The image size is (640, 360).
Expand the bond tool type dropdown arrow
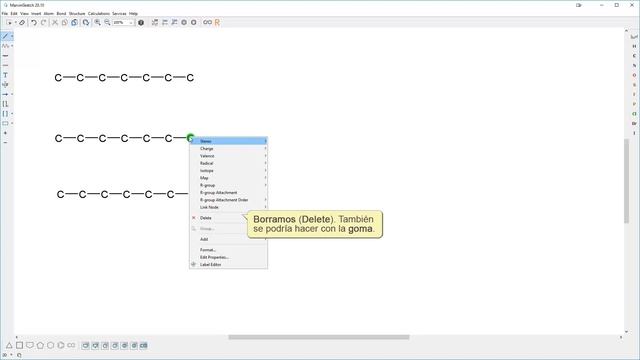[12, 36]
